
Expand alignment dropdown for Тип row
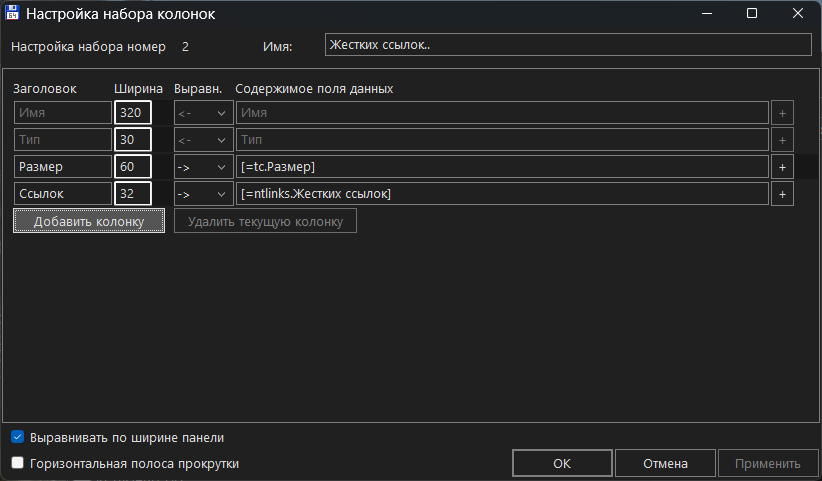coord(203,139)
